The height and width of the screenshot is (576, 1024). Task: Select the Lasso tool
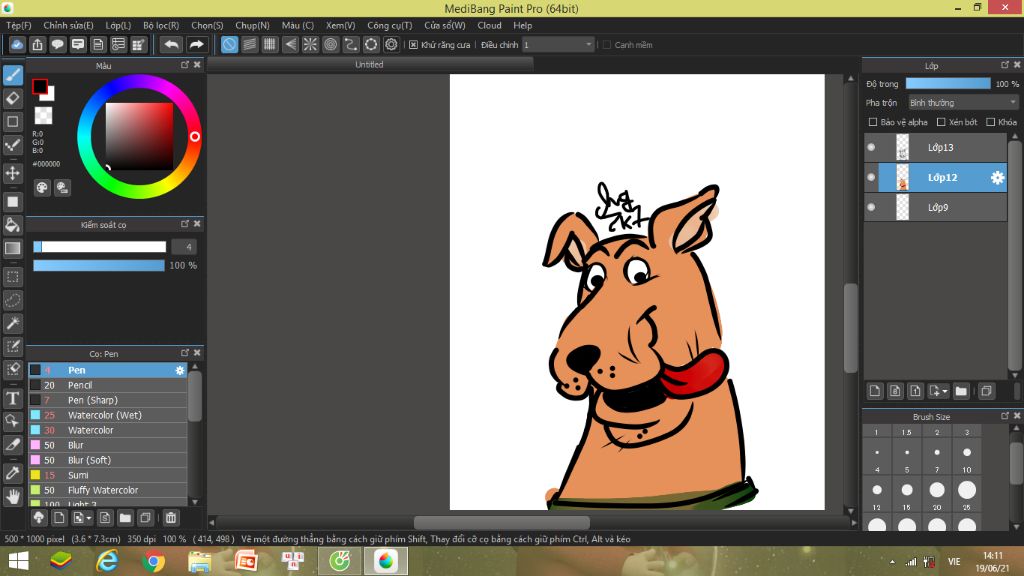12,300
